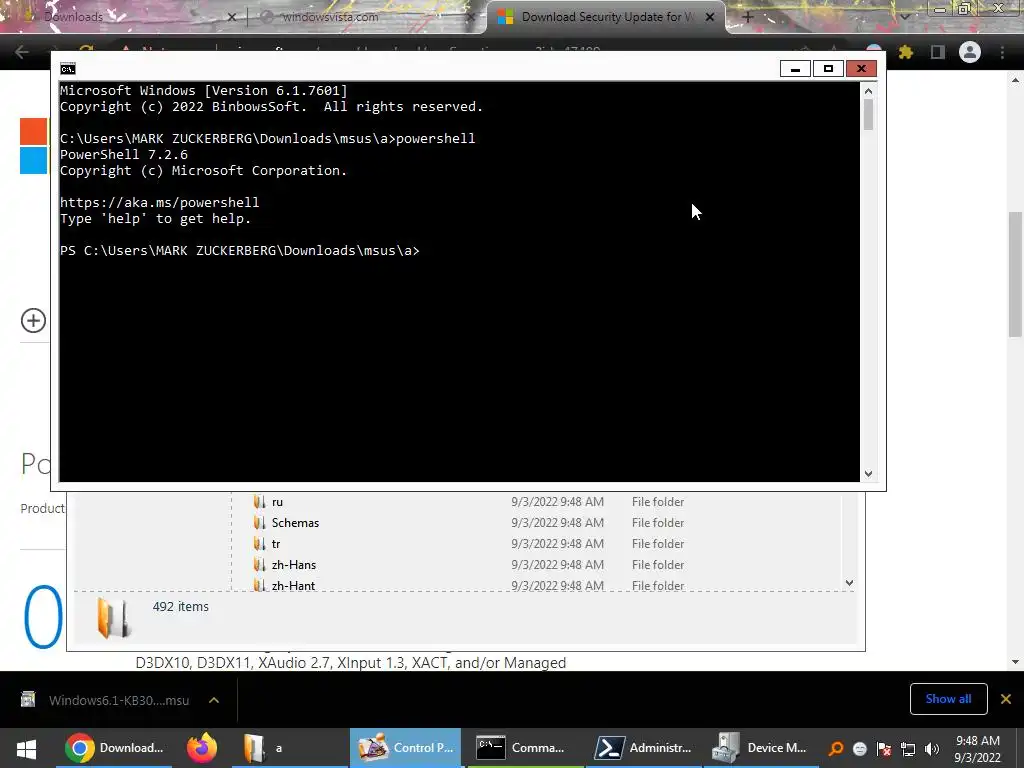Open the Windows Start button
This screenshot has height=768, width=1024.
pyautogui.click(x=26, y=748)
